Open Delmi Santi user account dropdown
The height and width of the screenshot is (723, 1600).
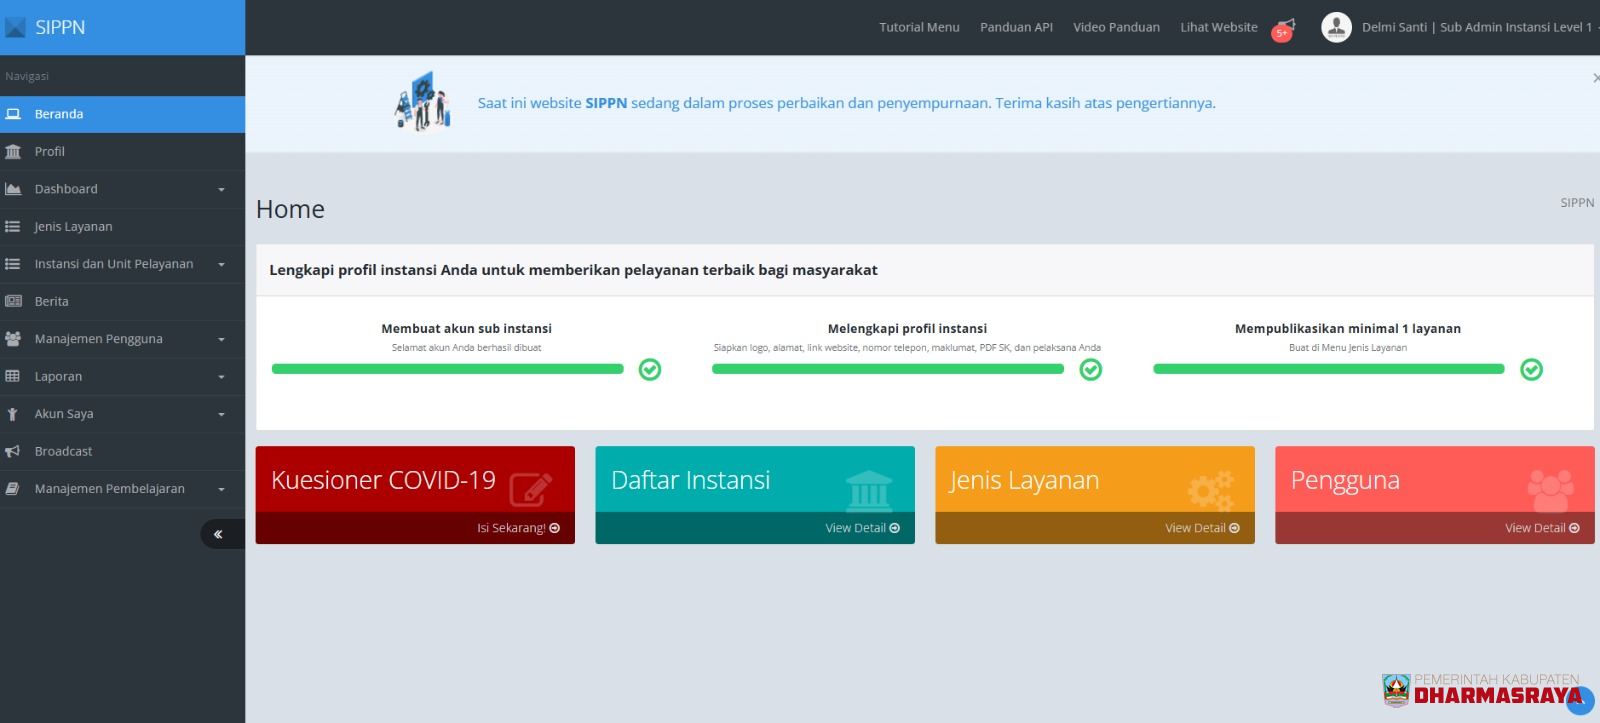(1479, 27)
